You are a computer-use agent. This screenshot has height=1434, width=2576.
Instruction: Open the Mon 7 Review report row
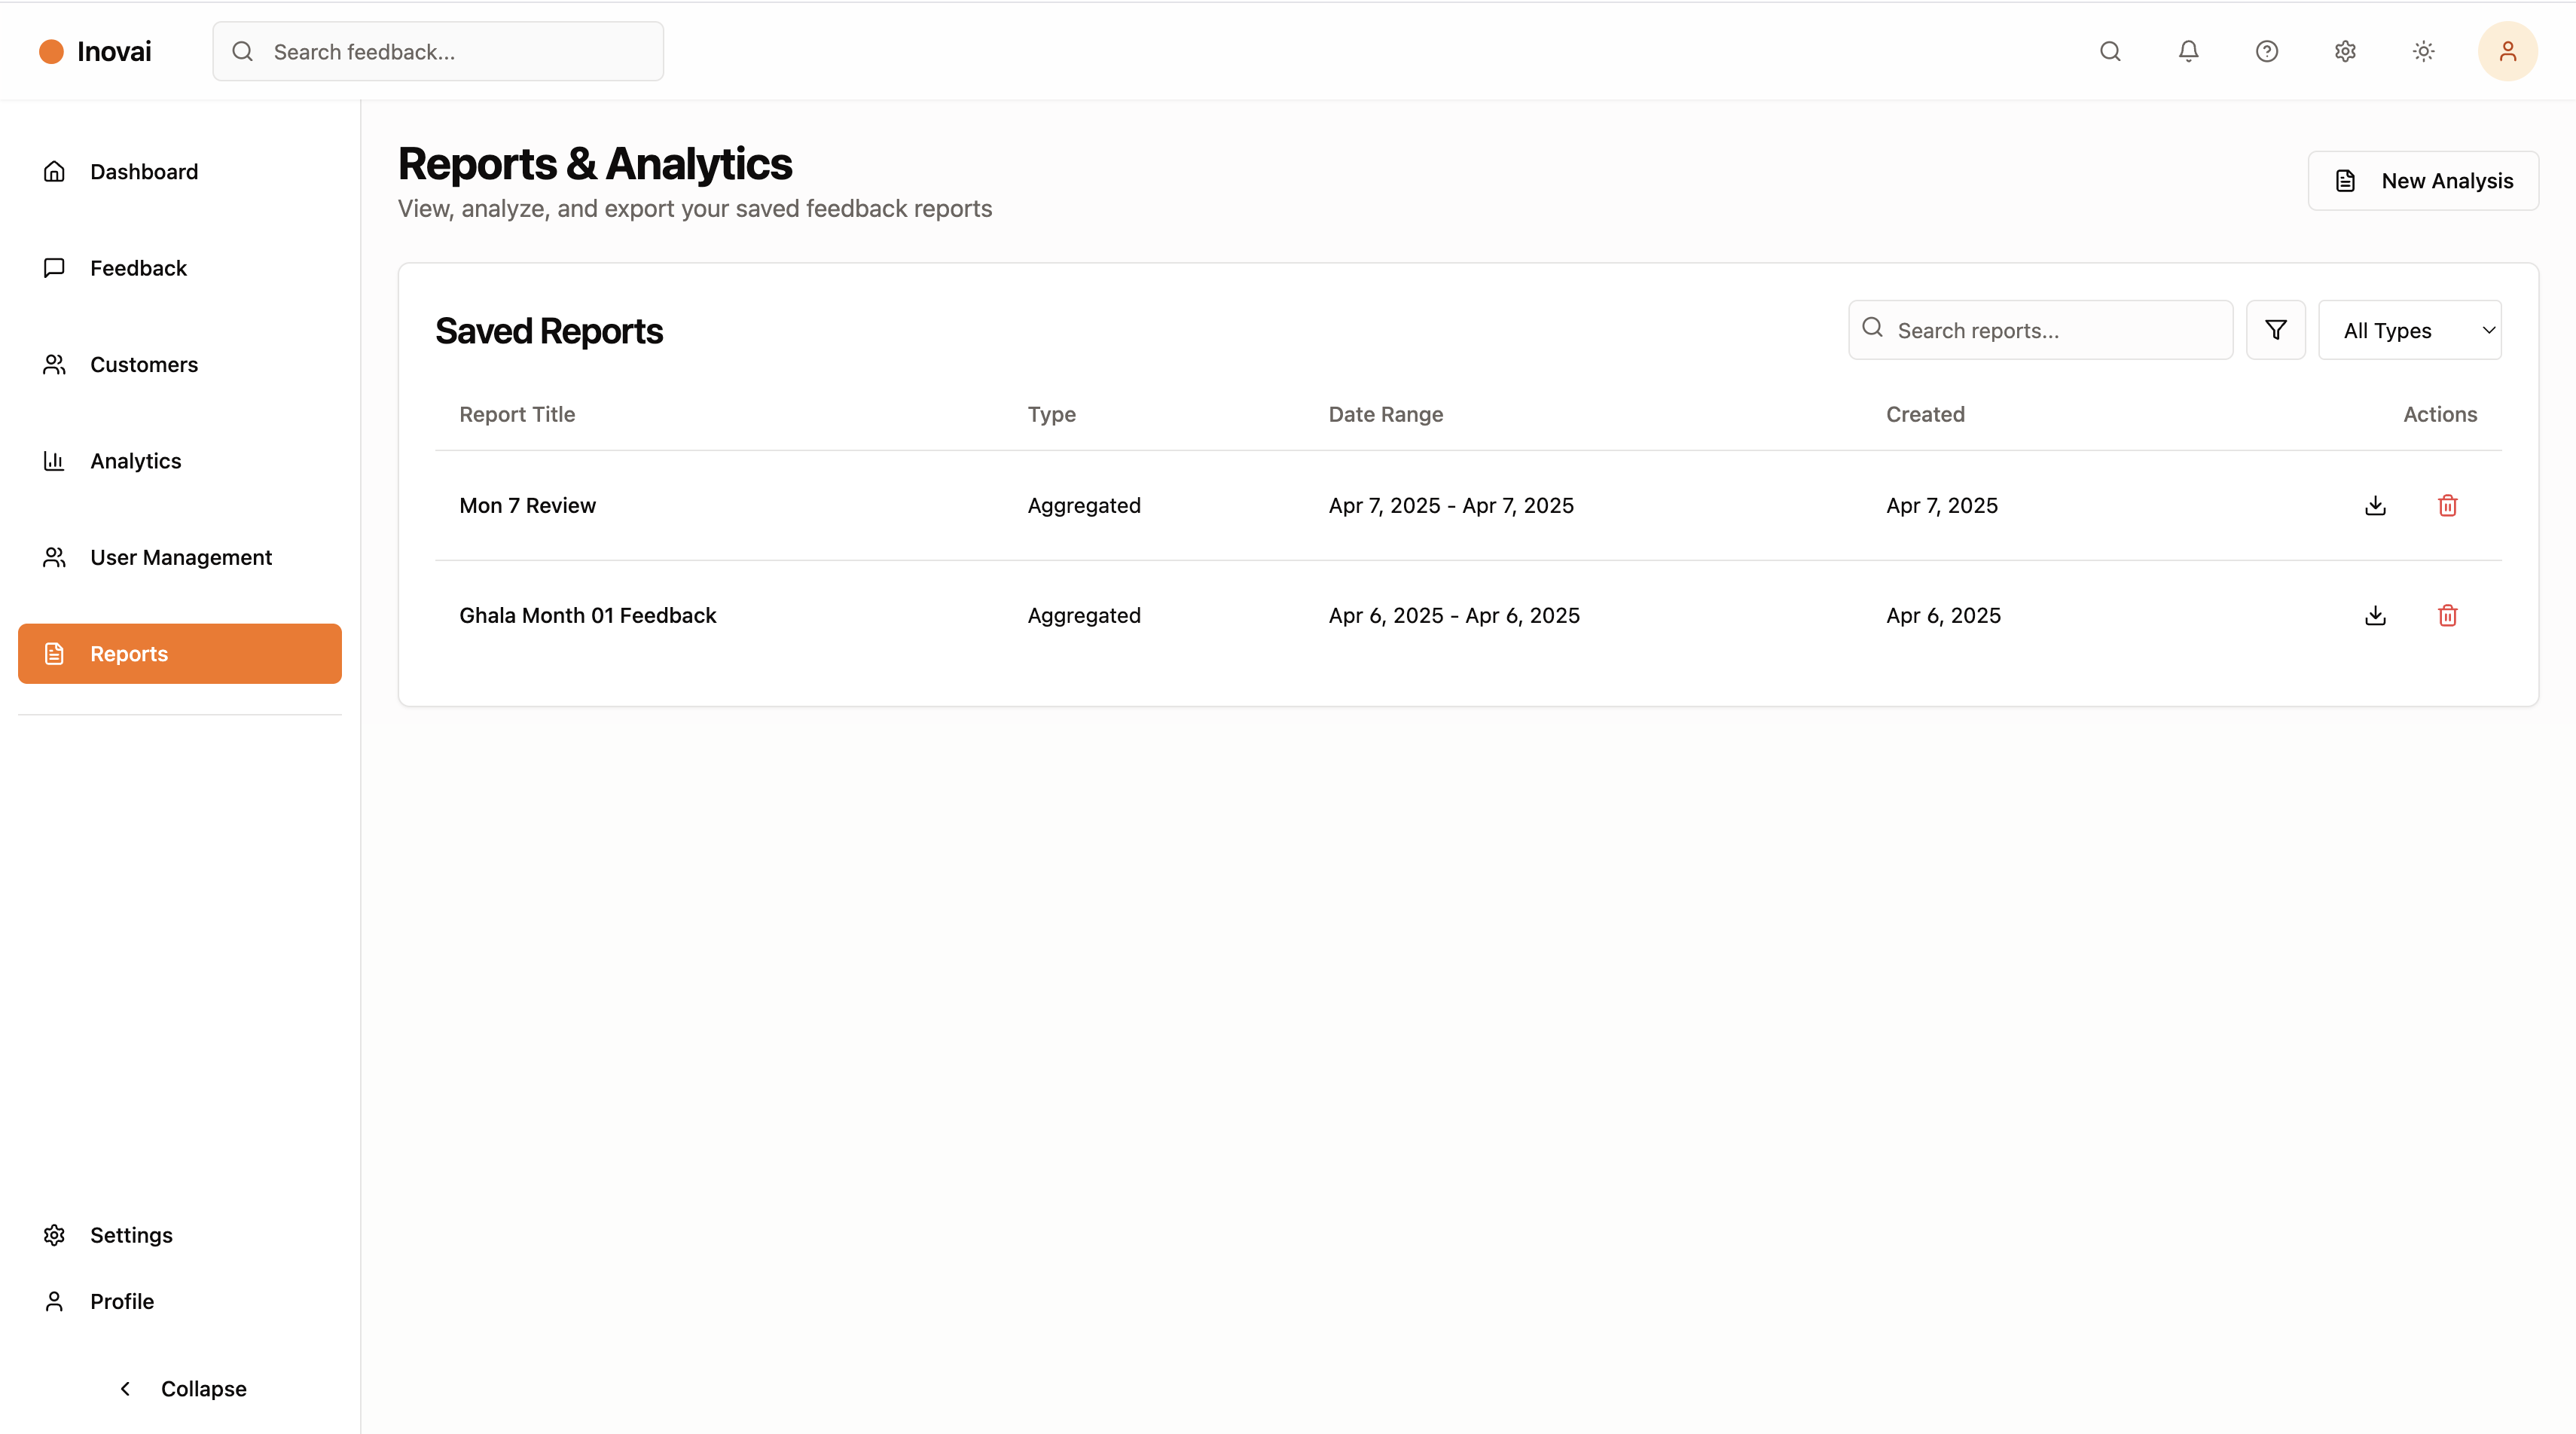point(527,505)
